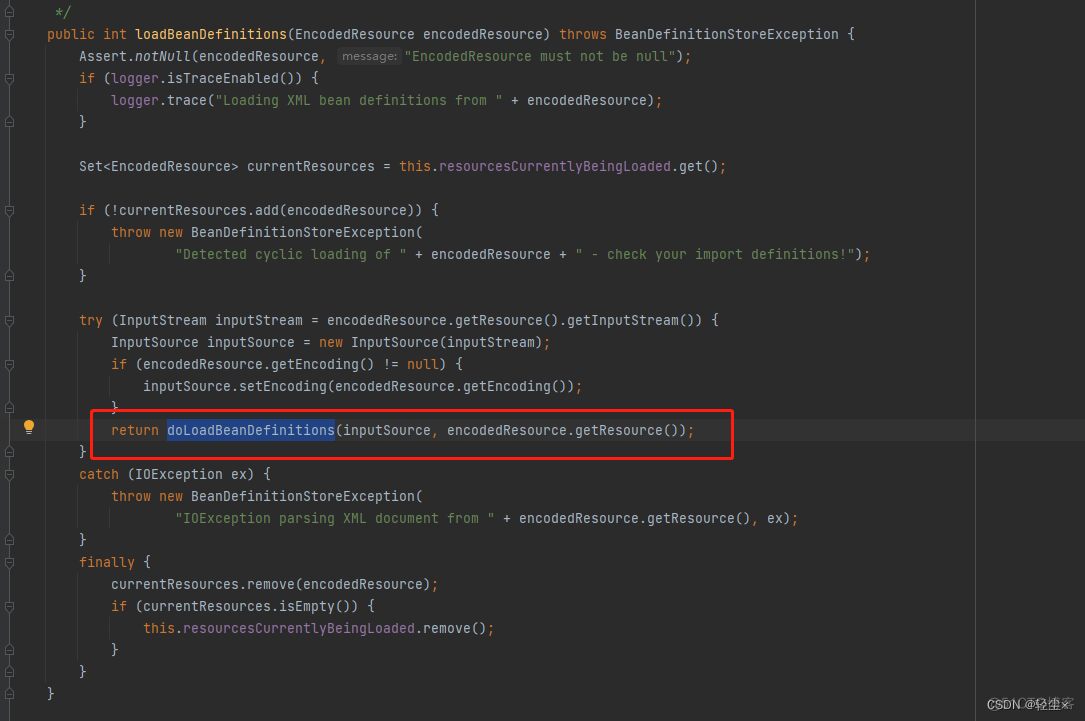Click Assert.notNull method reference
Viewport: 1085px width, 721px height.
point(135,56)
